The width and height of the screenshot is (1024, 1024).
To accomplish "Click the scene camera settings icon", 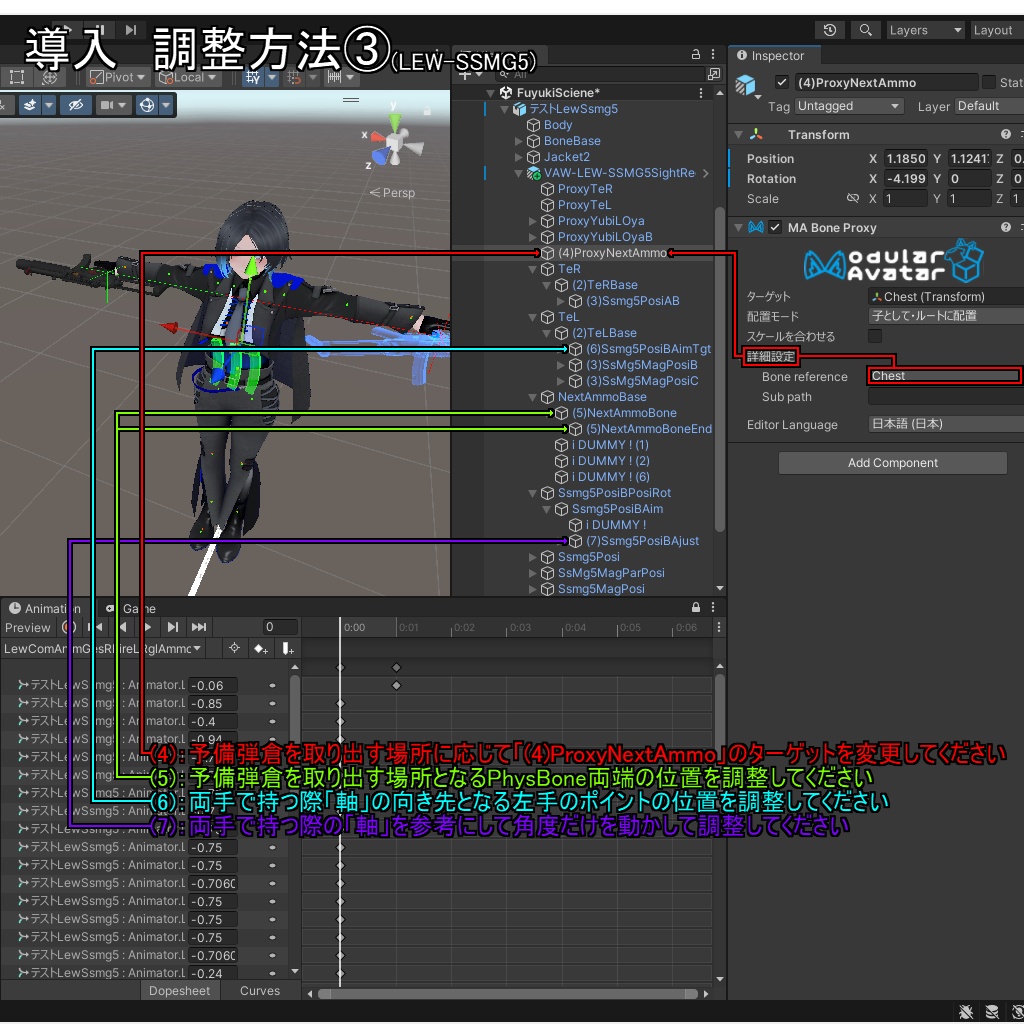I will tap(106, 104).
